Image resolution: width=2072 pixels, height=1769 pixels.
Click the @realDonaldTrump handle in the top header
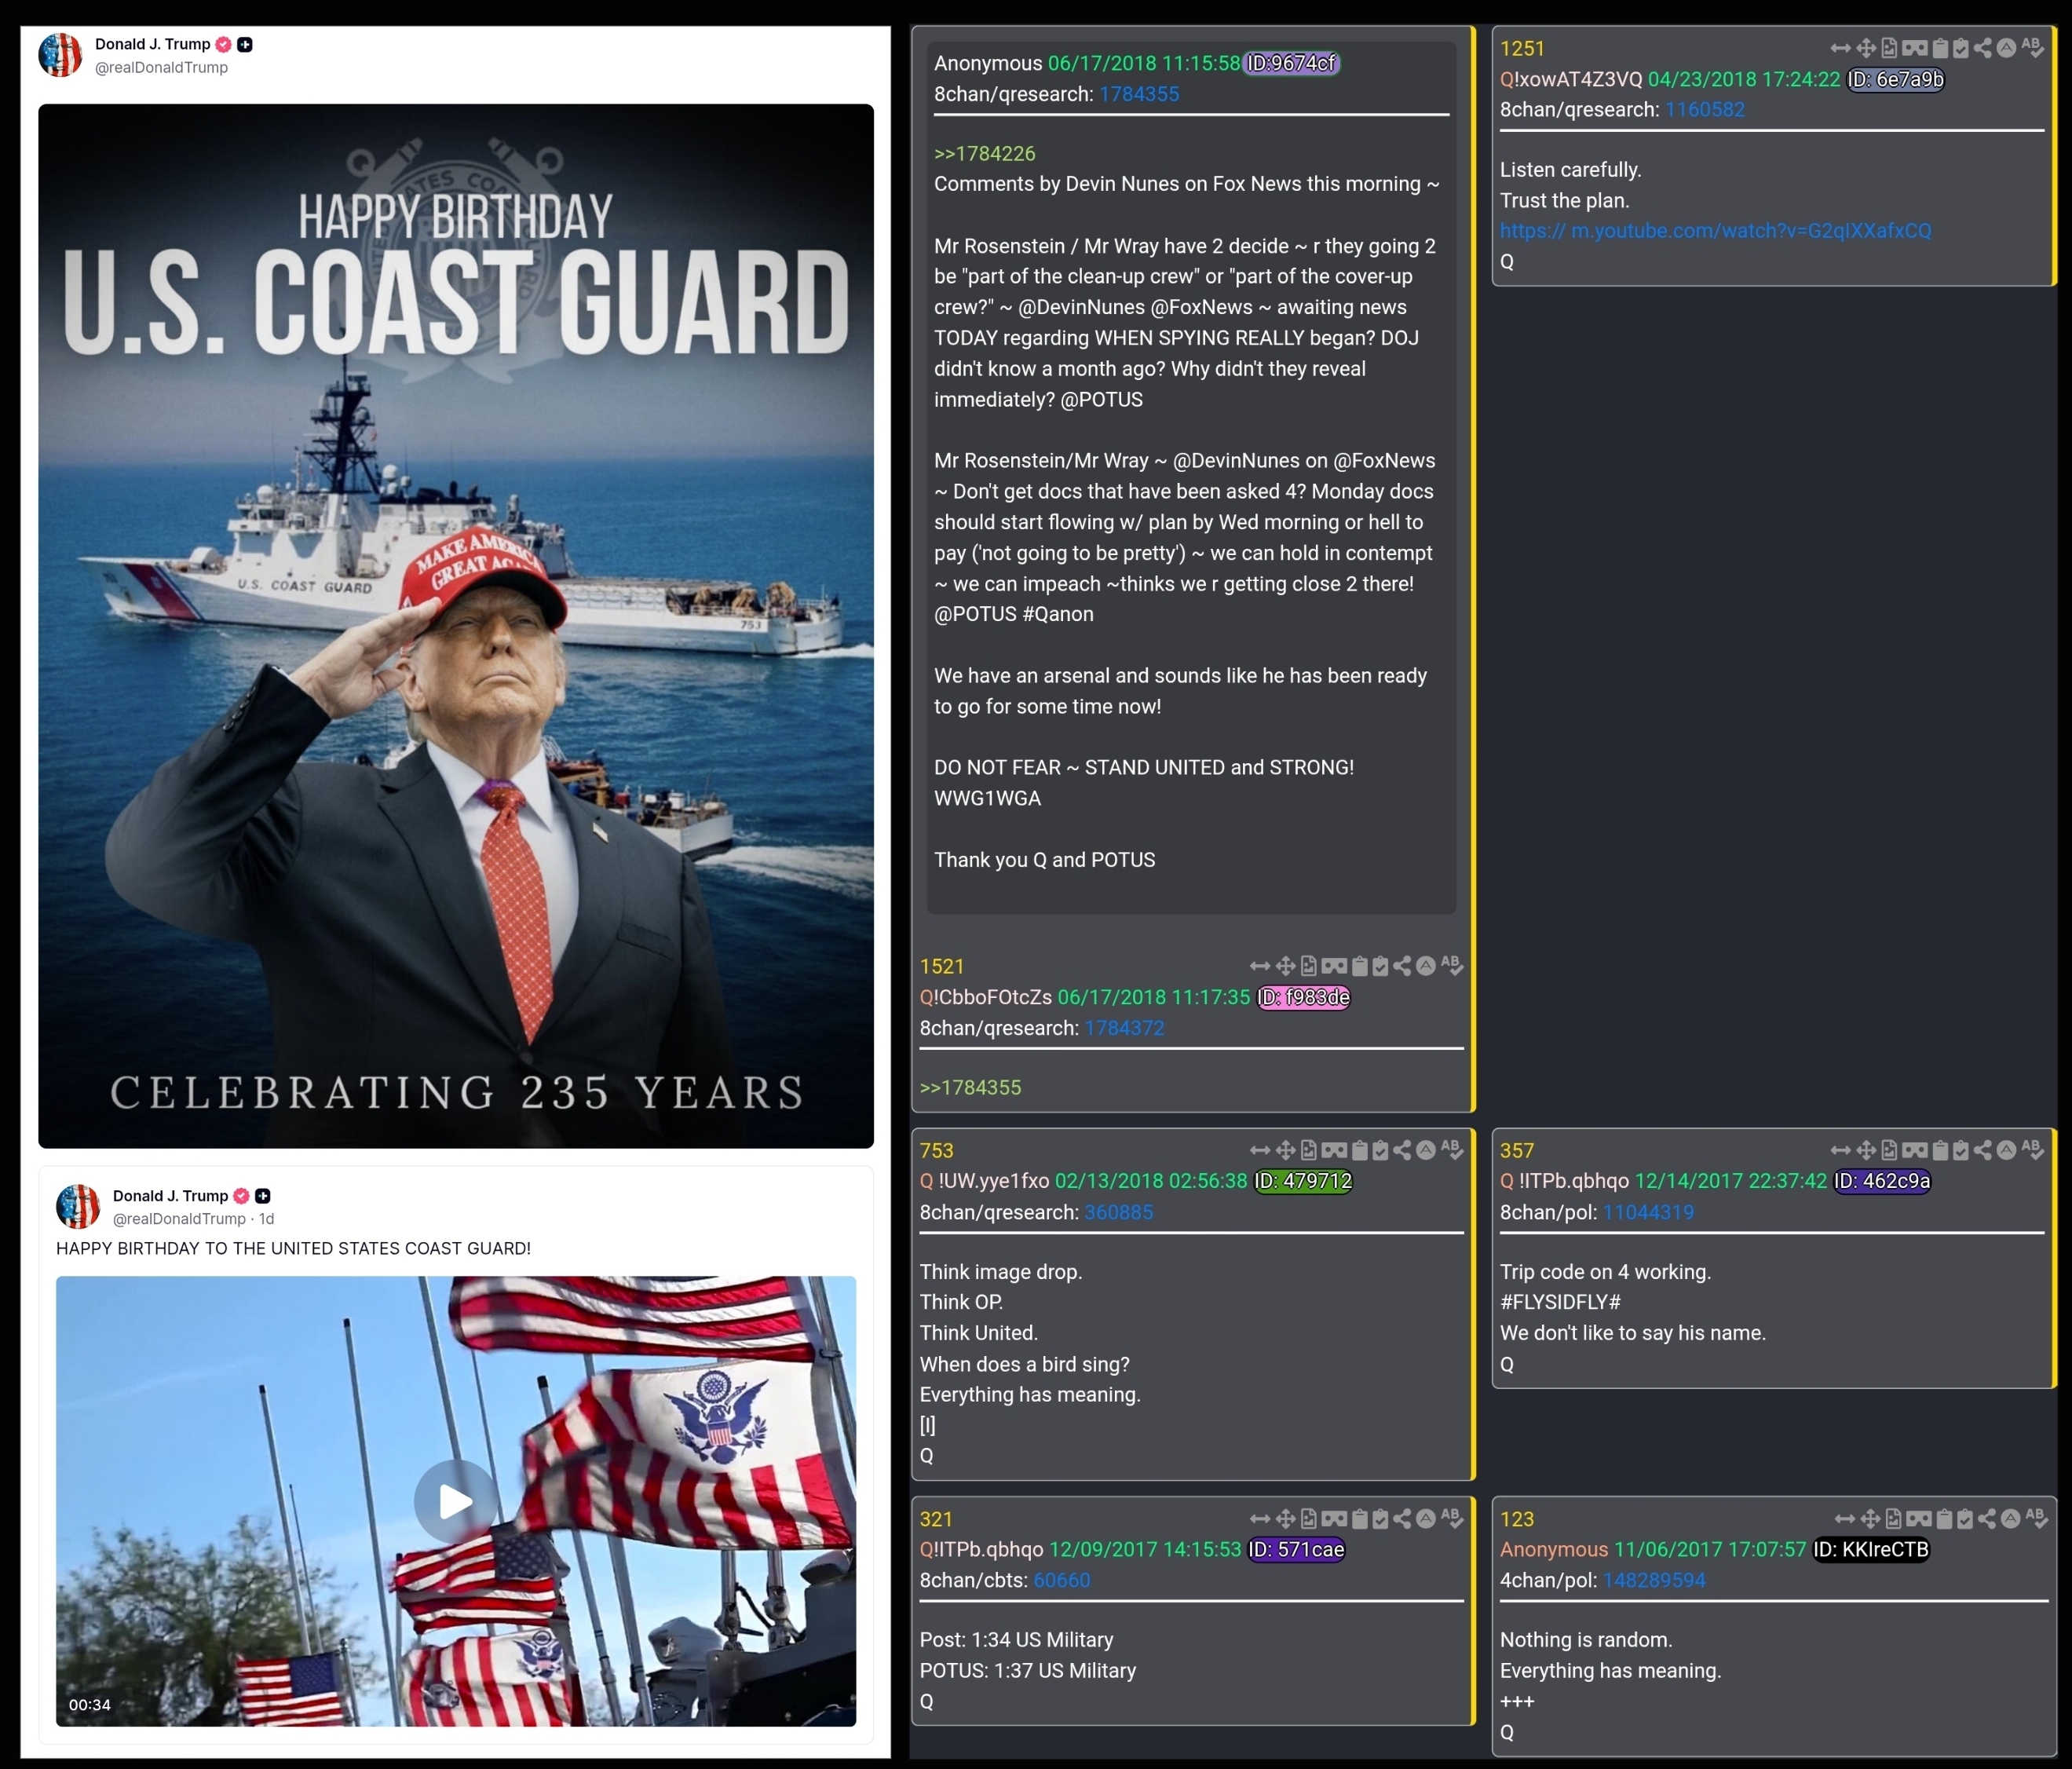click(x=161, y=67)
